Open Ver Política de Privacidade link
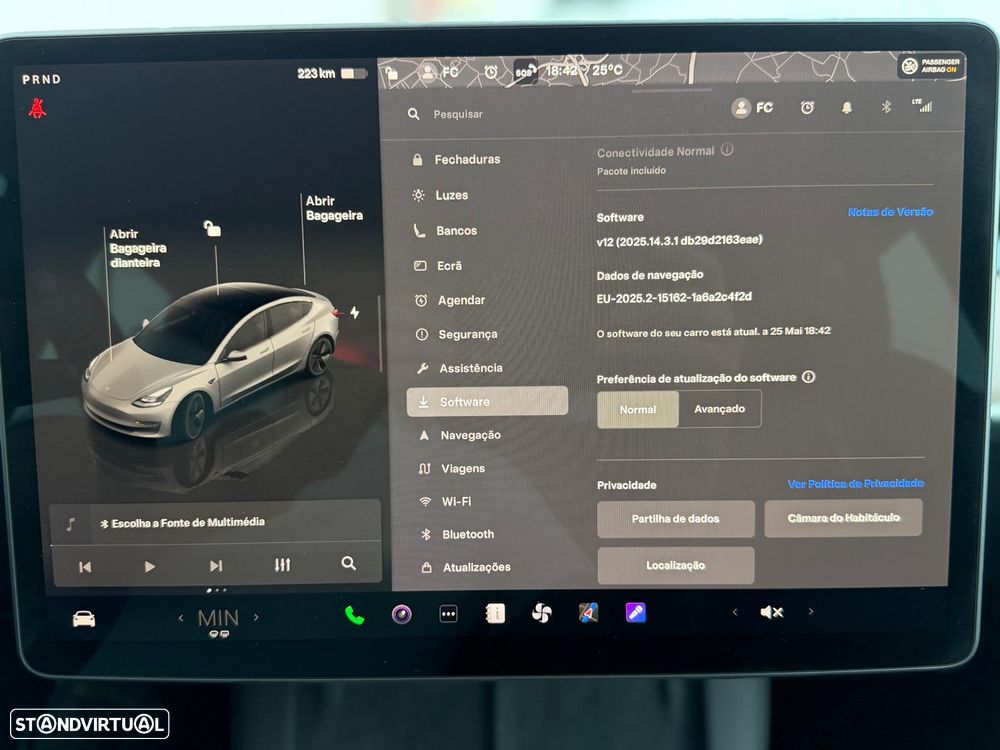The image size is (1000, 750). 855,483
